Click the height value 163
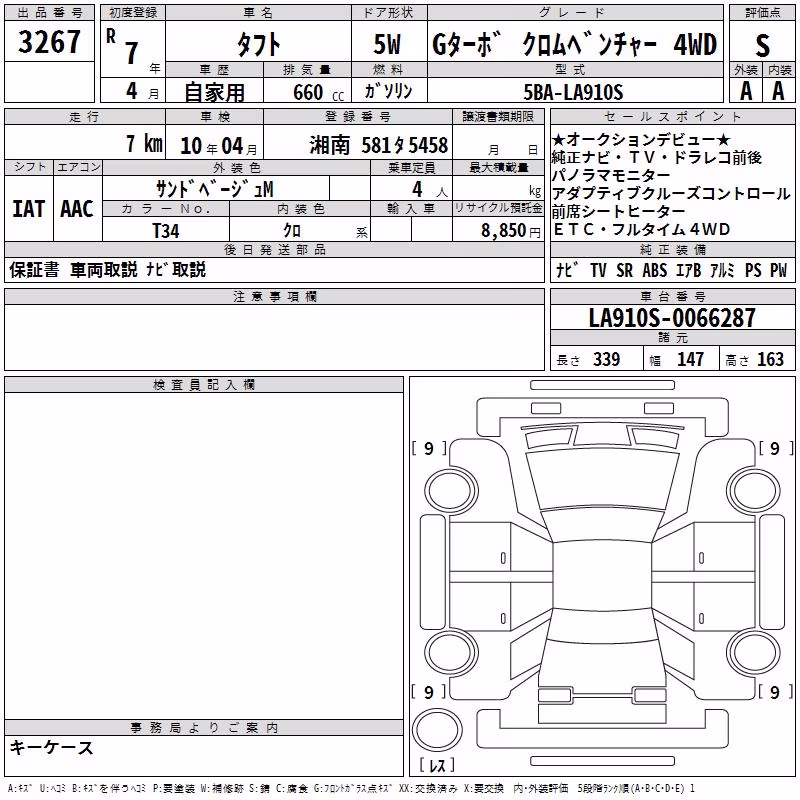 pyautogui.click(x=770, y=359)
